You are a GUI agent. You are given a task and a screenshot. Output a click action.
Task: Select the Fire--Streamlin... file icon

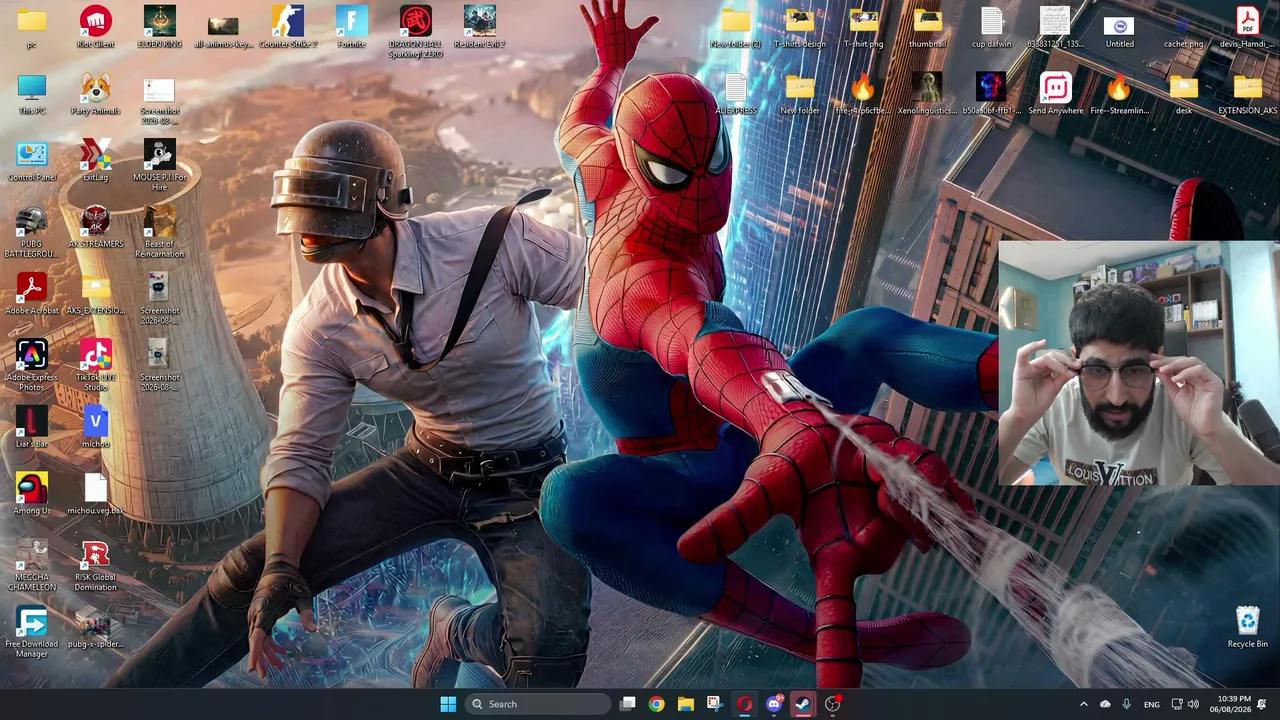coord(1119,94)
